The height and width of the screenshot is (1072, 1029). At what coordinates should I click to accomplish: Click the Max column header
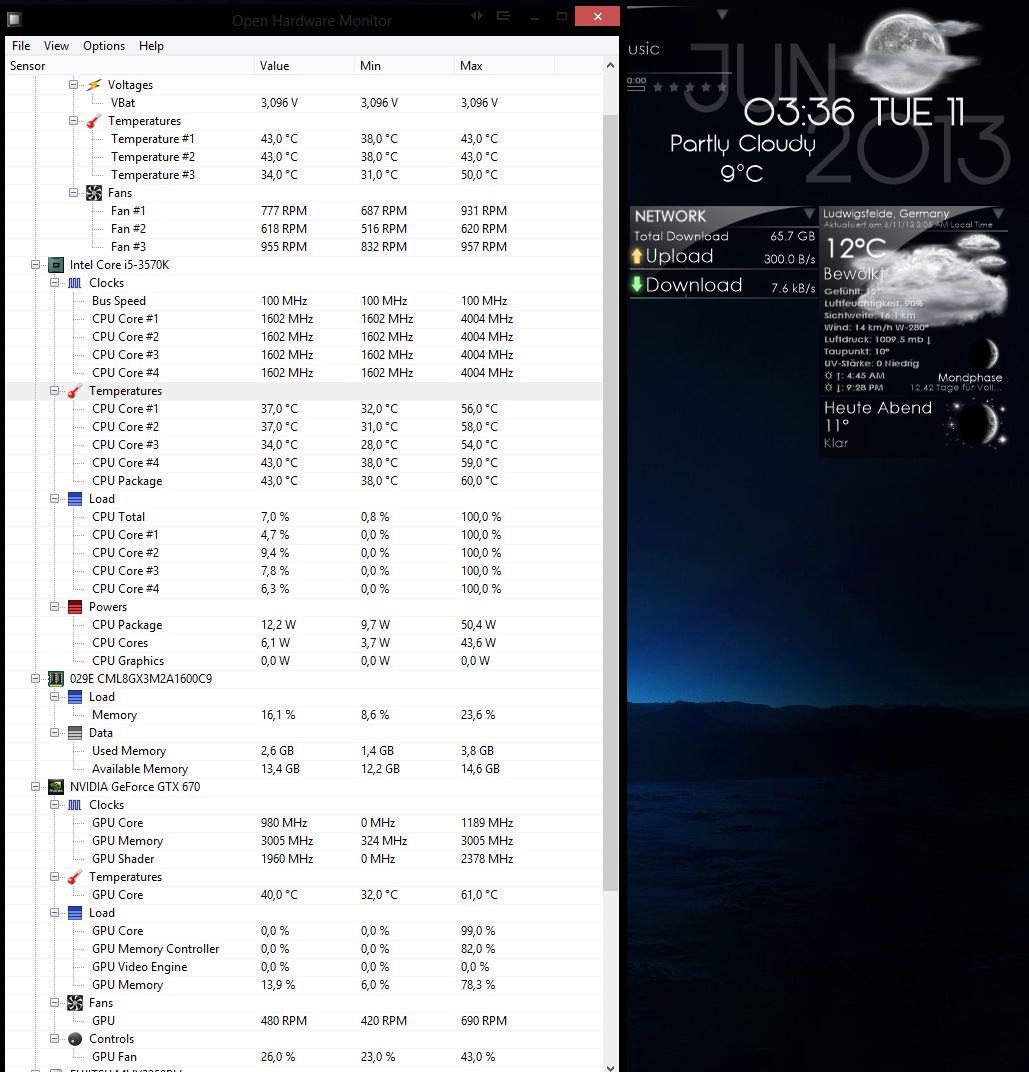click(x=504, y=66)
